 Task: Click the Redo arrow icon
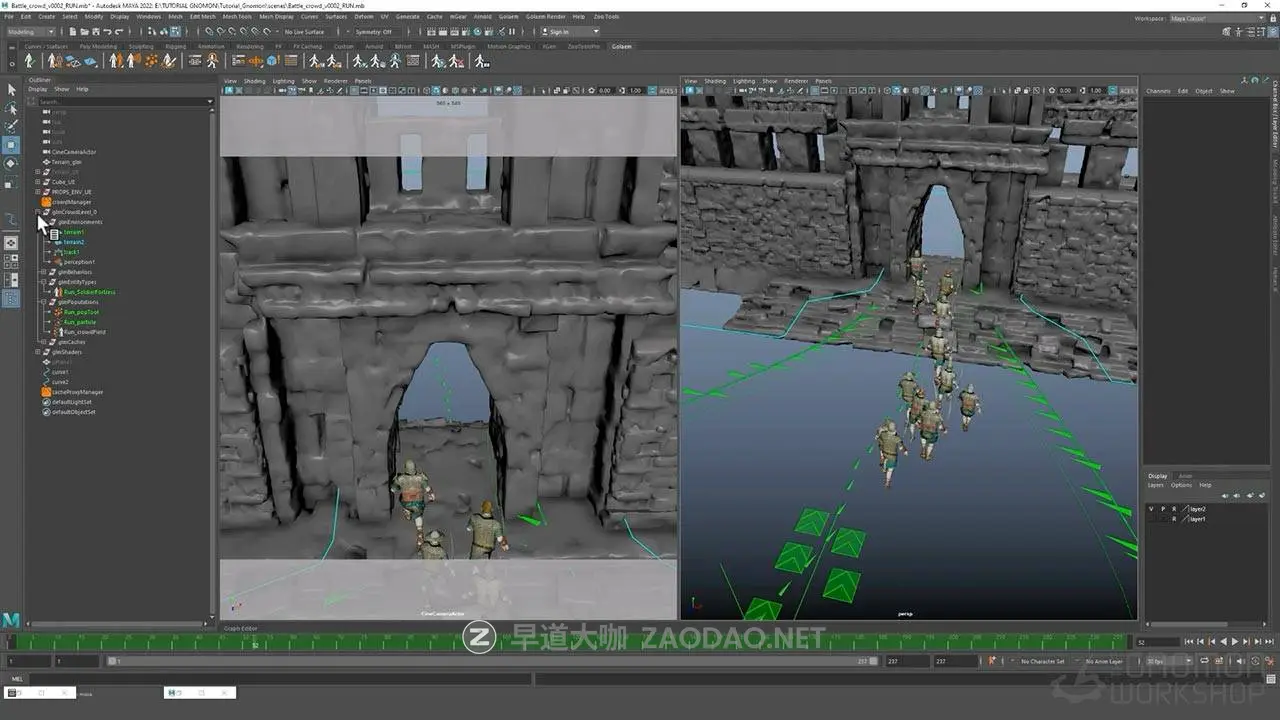click(117, 32)
